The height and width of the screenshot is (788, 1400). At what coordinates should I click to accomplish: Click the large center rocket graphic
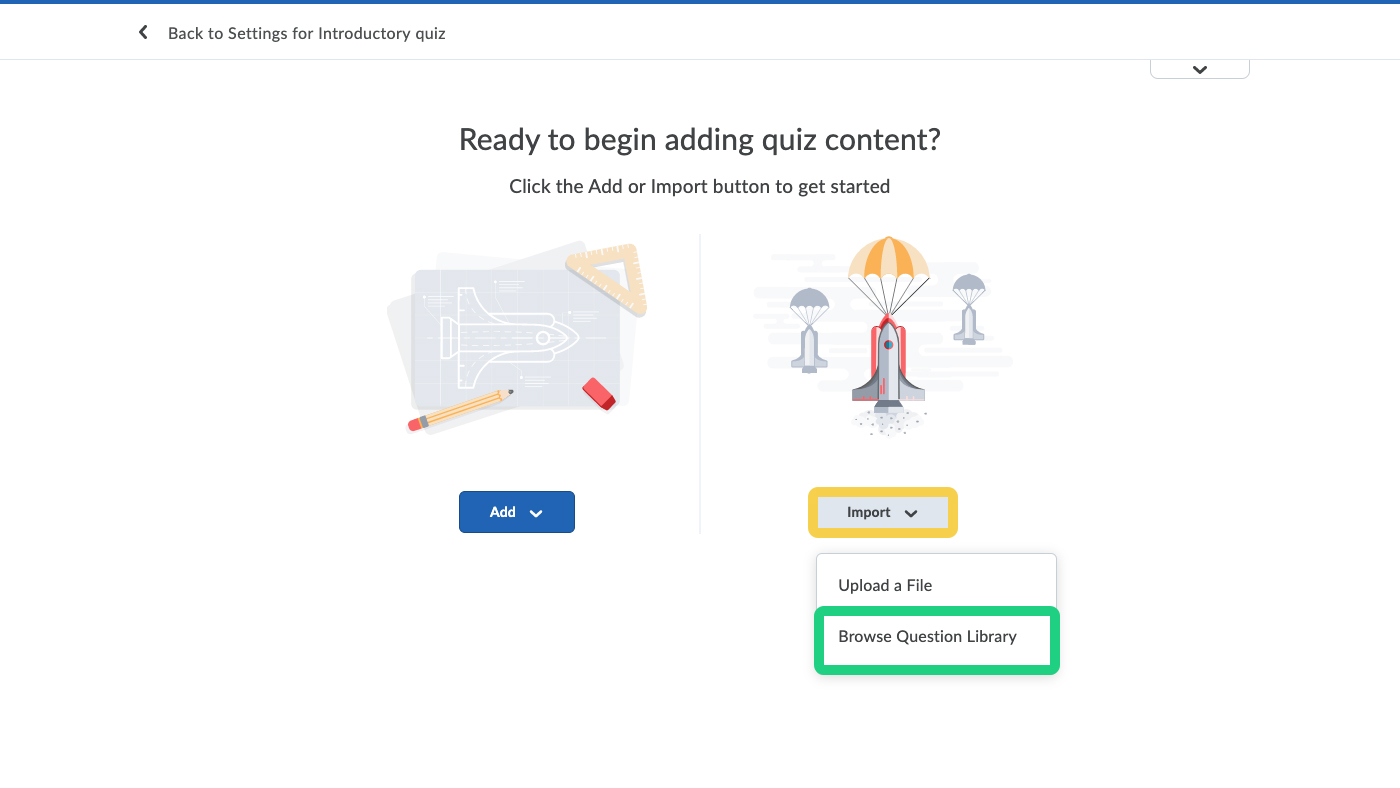click(x=888, y=365)
